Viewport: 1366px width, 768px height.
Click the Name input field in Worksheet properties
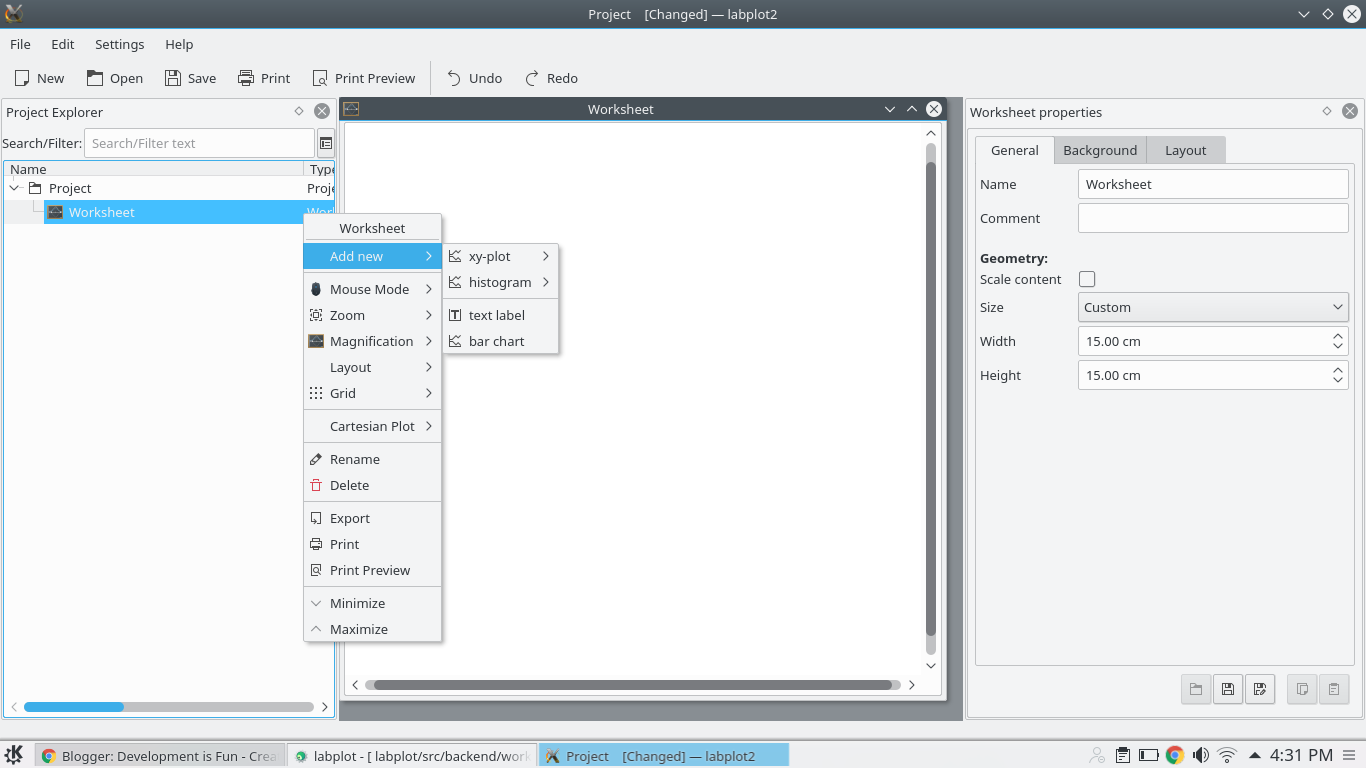click(1213, 184)
